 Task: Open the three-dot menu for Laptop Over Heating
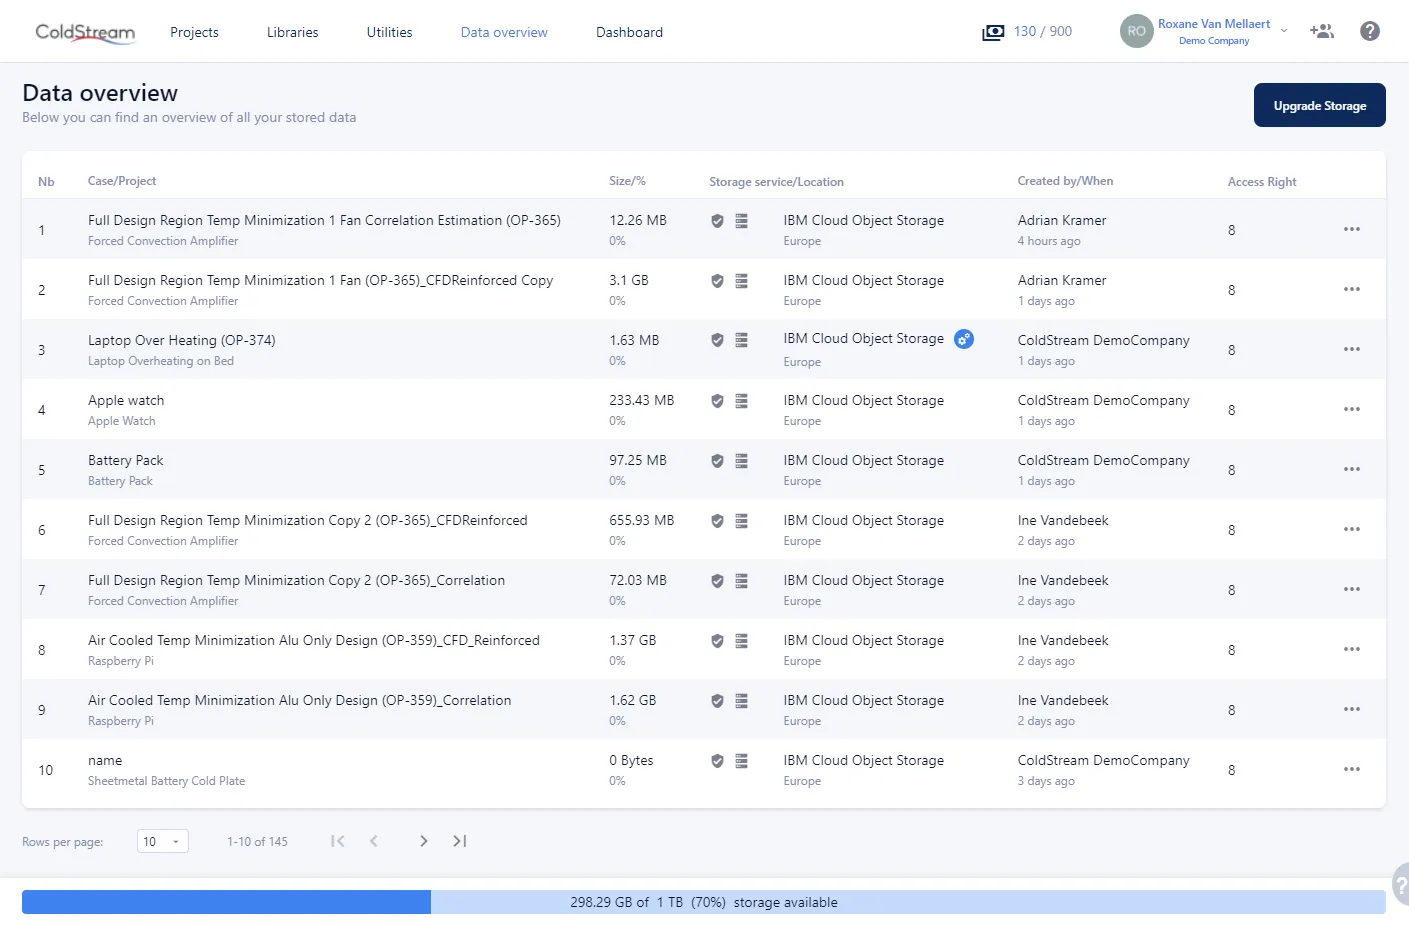pos(1352,349)
